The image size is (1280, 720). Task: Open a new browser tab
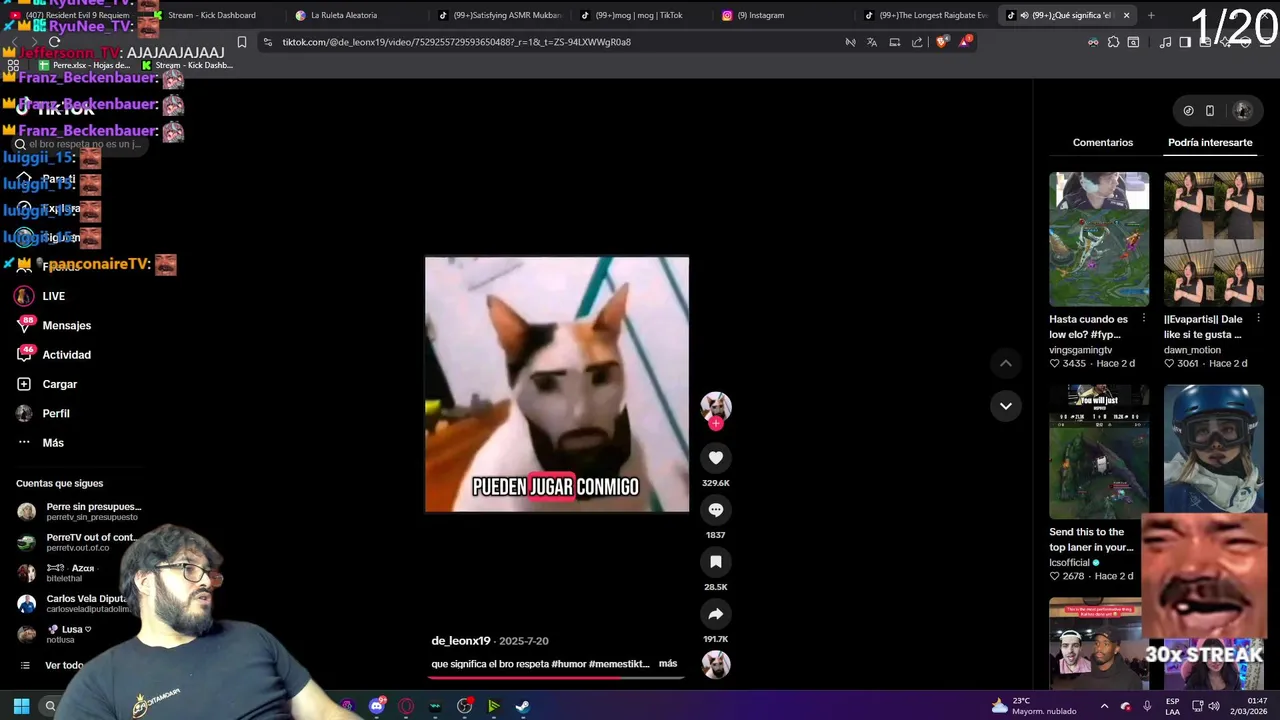click(1151, 15)
